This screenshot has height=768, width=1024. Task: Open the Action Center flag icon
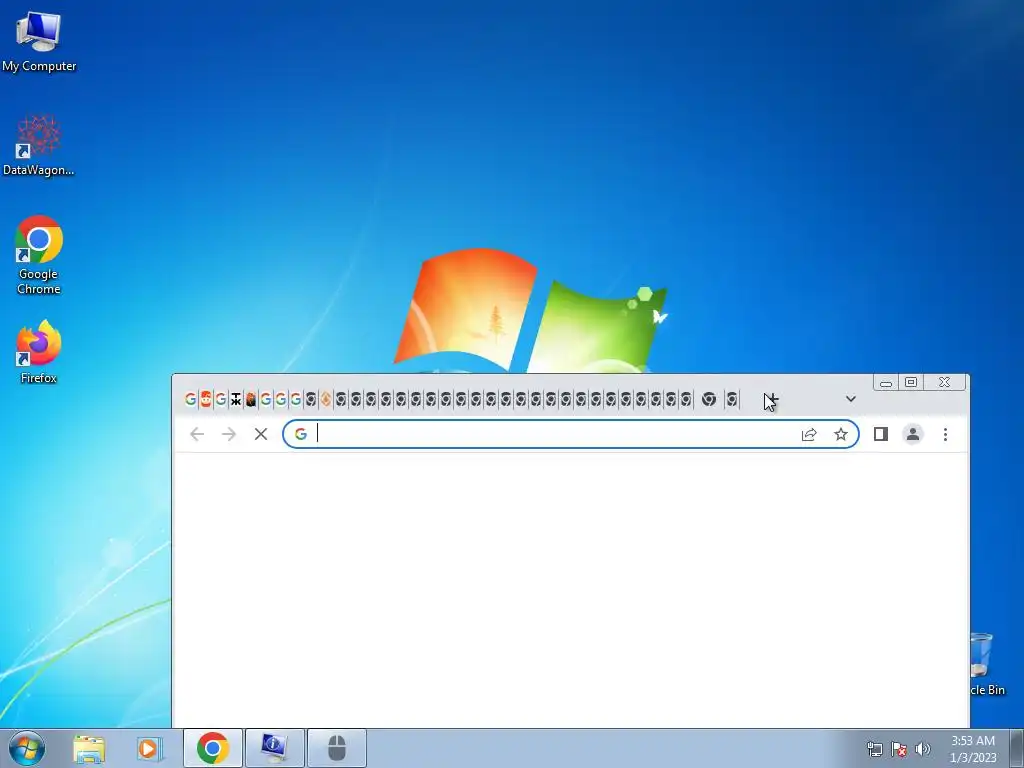point(899,749)
